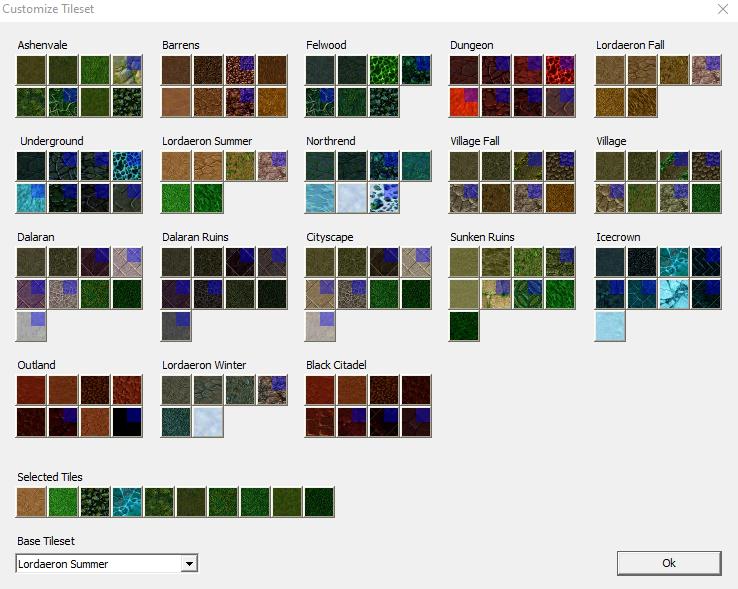Pick Dalaran Ruins dark gray tile in third row
This screenshot has width=738, height=589.
tap(176, 326)
